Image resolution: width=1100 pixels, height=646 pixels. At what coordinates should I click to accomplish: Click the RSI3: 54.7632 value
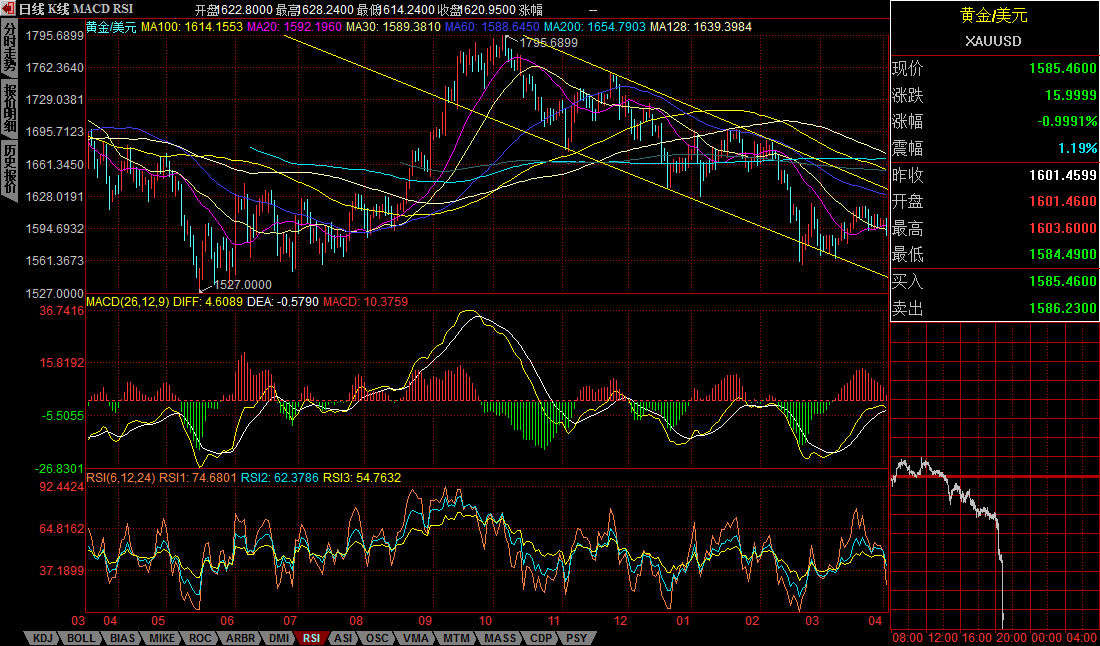pos(362,478)
